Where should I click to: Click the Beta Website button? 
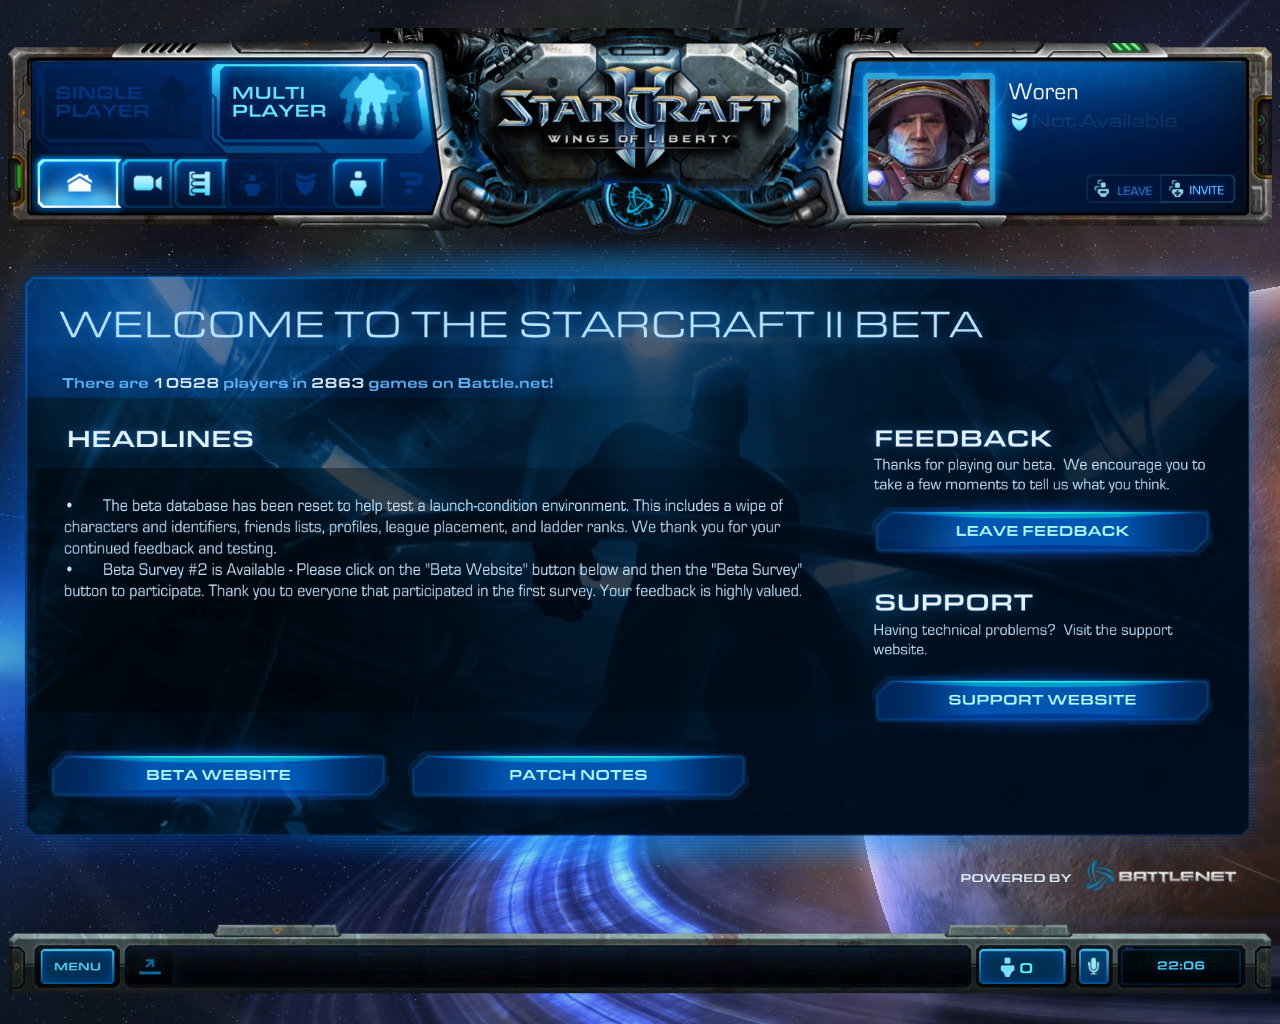click(218, 775)
